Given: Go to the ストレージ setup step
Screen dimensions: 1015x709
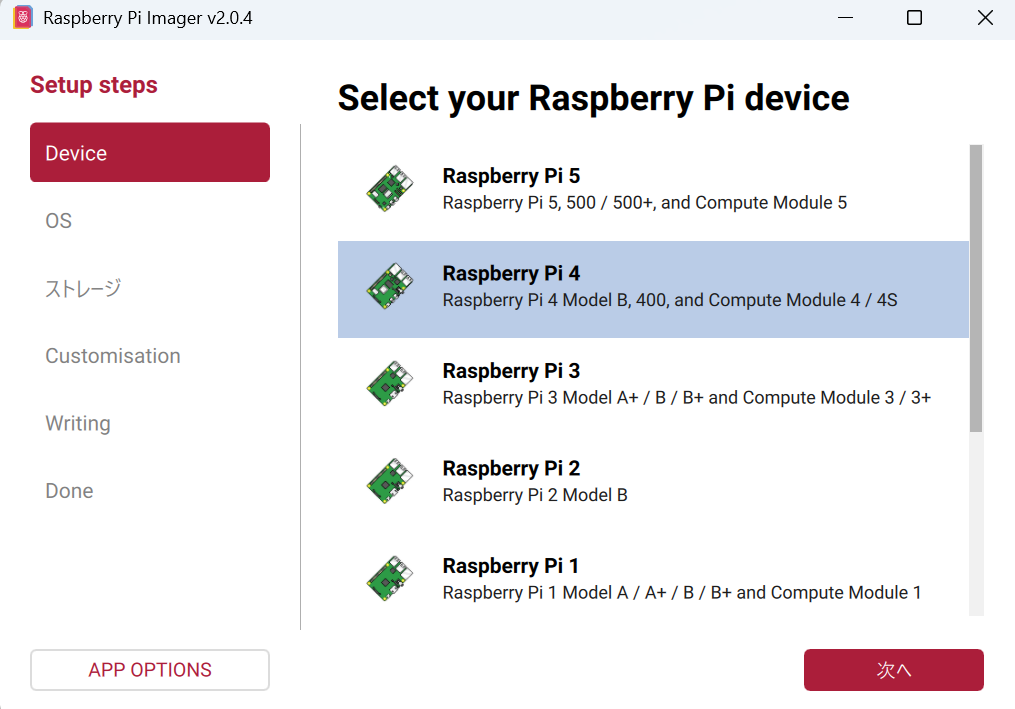Looking at the screenshot, I should pos(83,289).
